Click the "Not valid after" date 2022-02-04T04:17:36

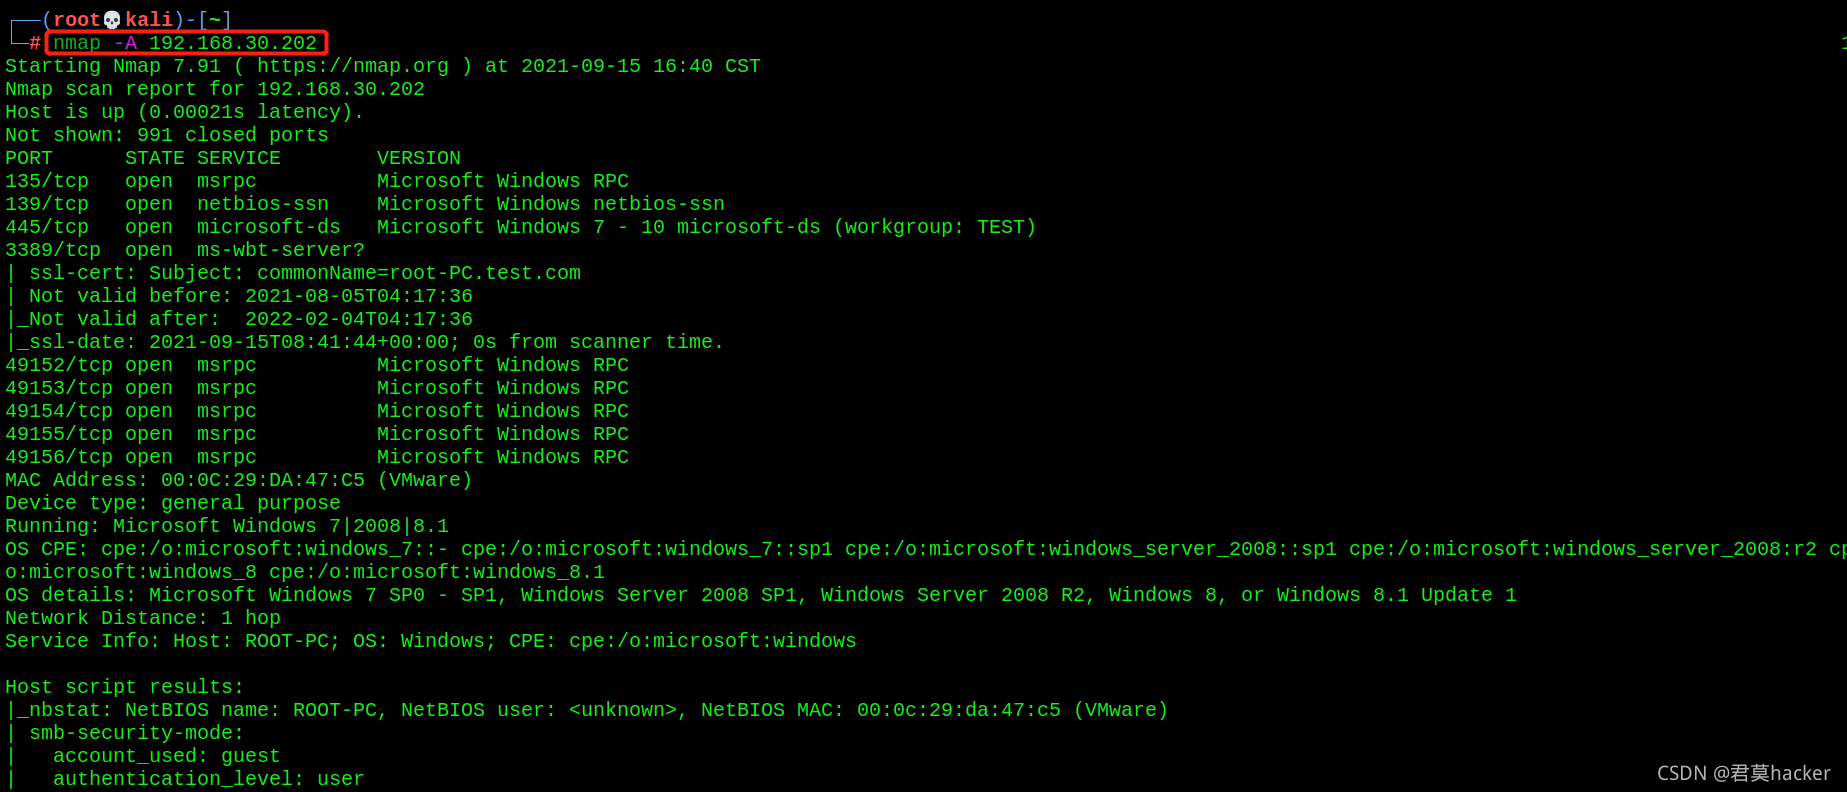tap(359, 319)
